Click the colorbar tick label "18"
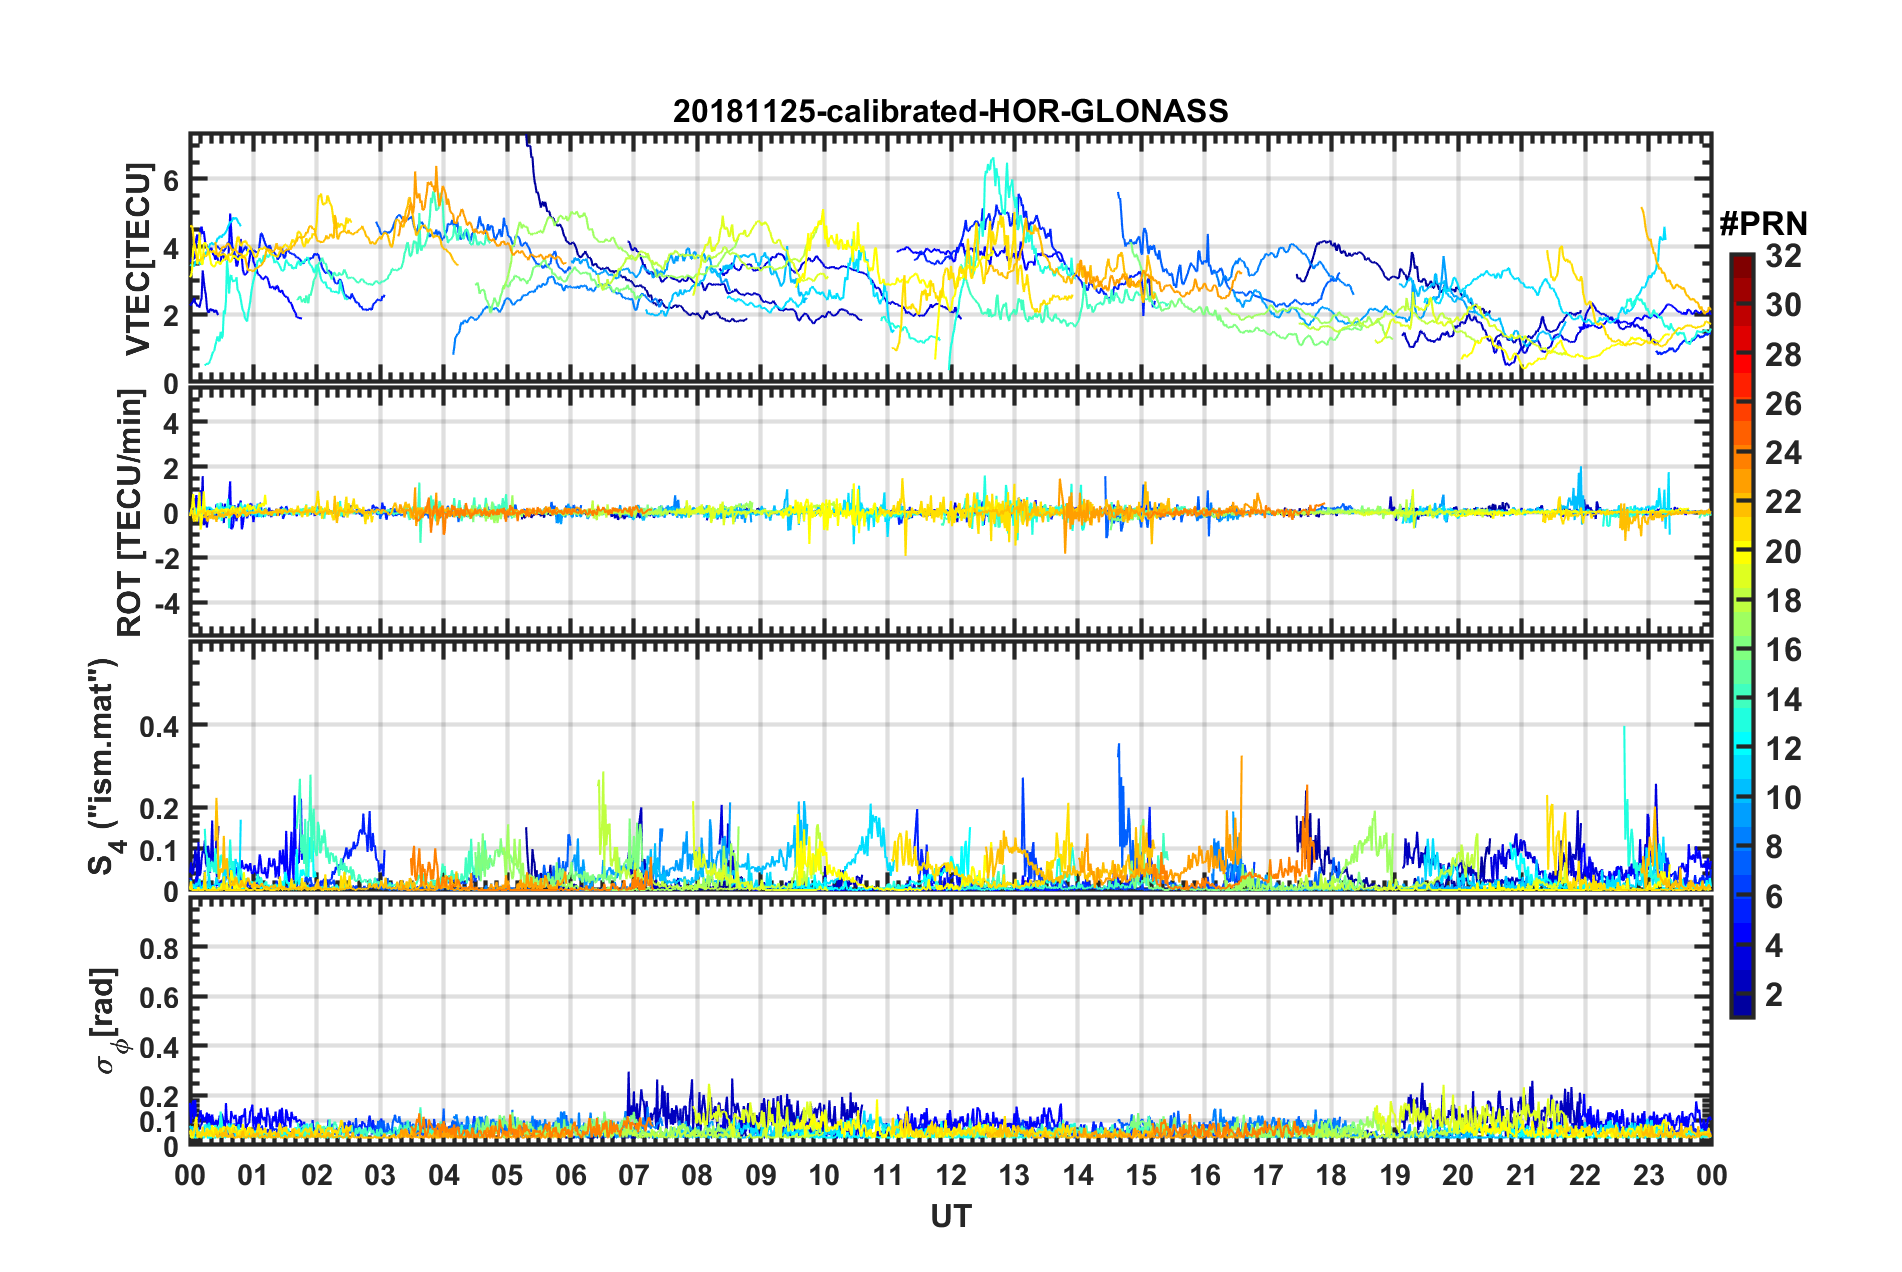Image resolution: width=1902 pixels, height=1272 pixels. click(x=1783, y=601)
